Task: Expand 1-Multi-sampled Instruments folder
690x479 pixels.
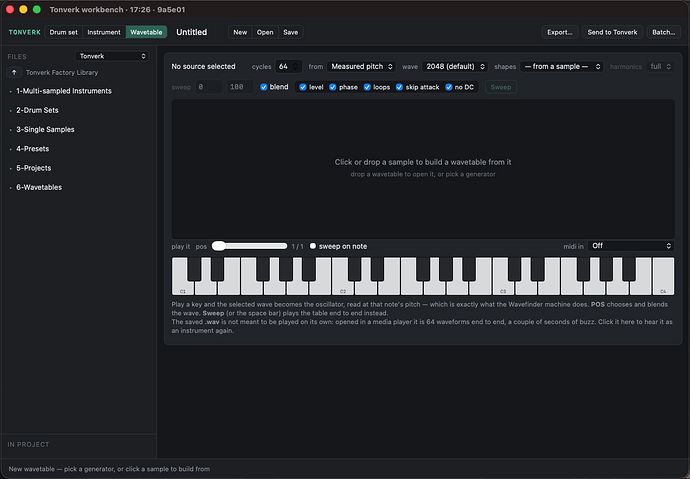Action: coord(64,91)
